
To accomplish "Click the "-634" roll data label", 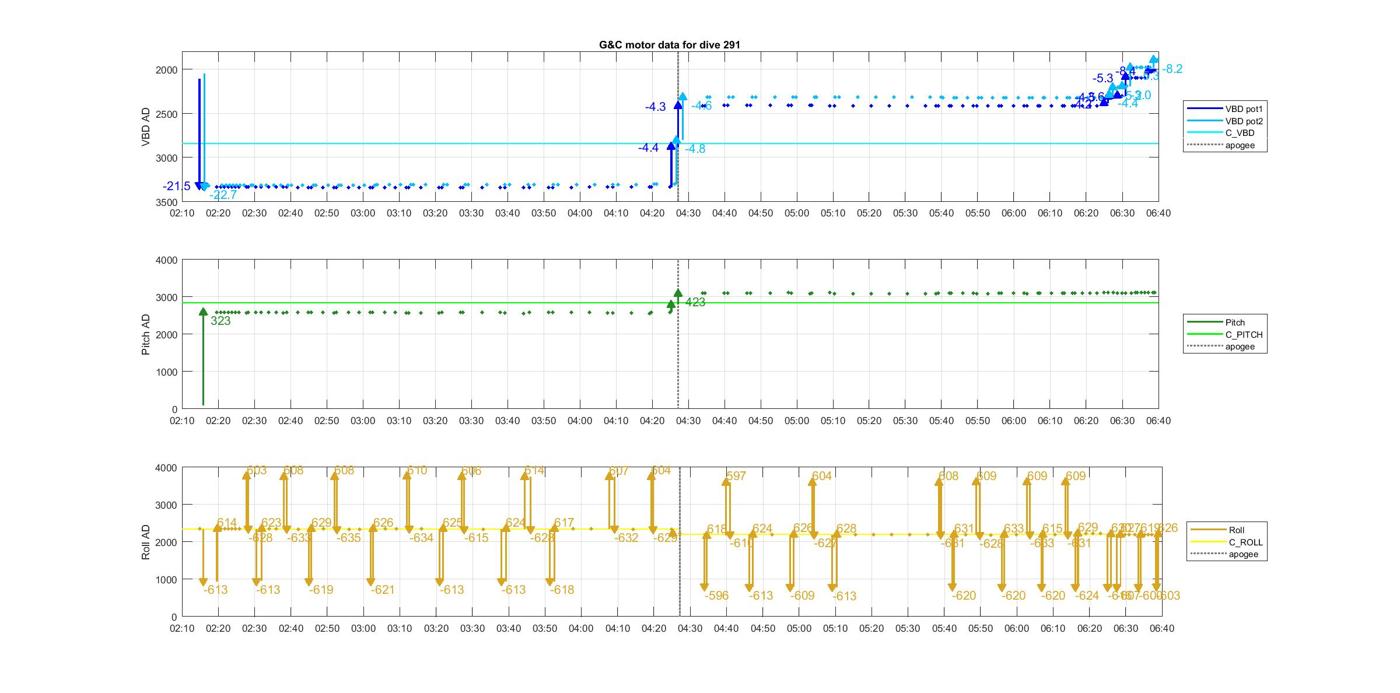I will pyautogui.click(x=421, y=538).
